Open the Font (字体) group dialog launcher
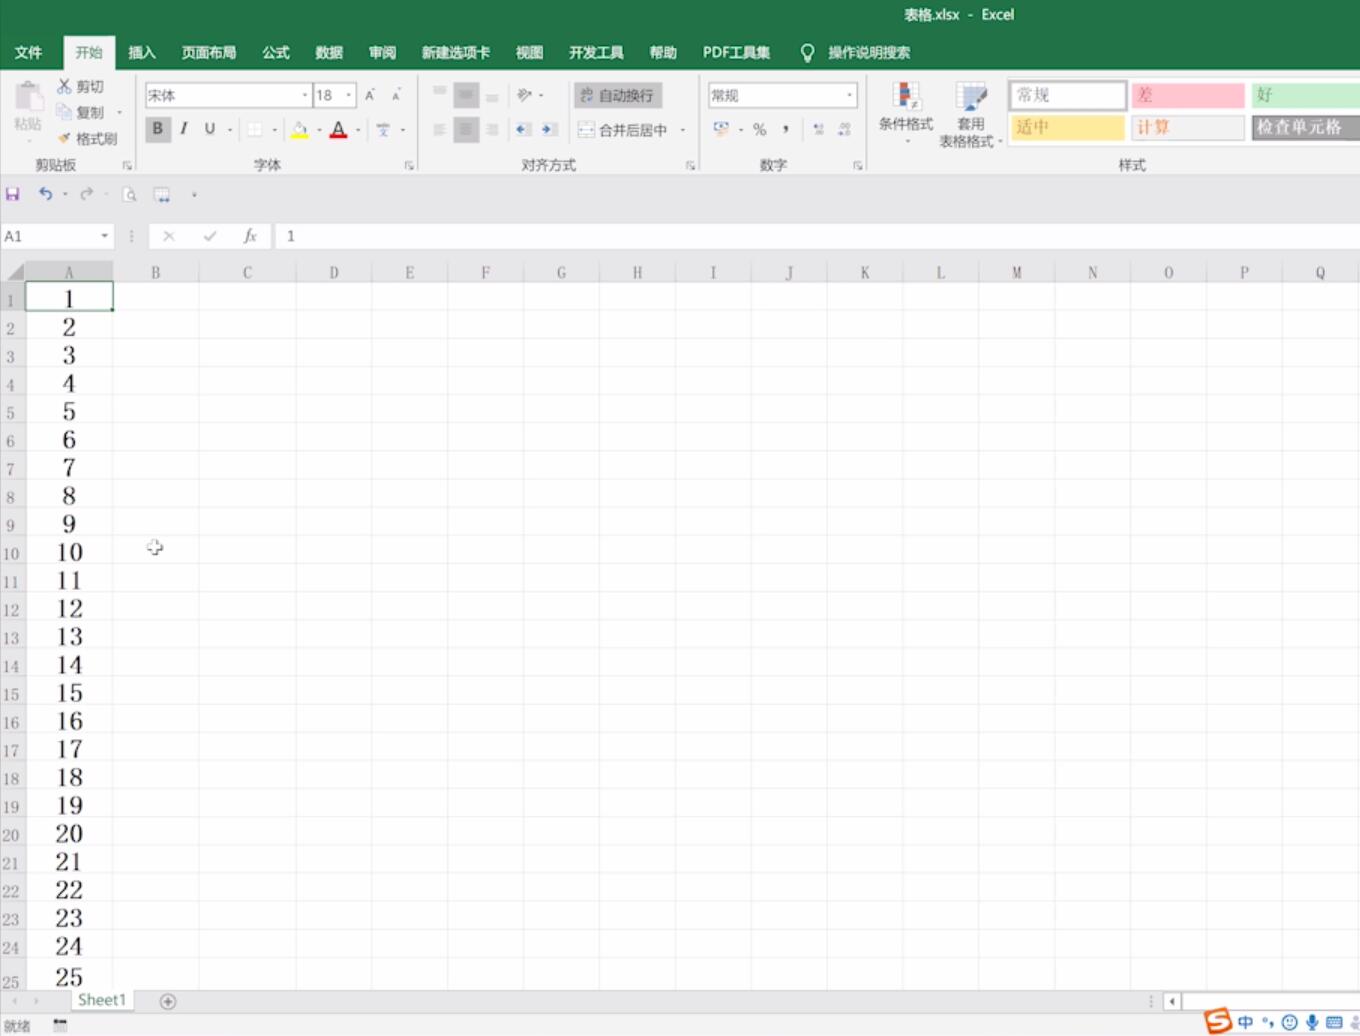1360x1036 pixels. pyautogui.click(x=409, y=166)
